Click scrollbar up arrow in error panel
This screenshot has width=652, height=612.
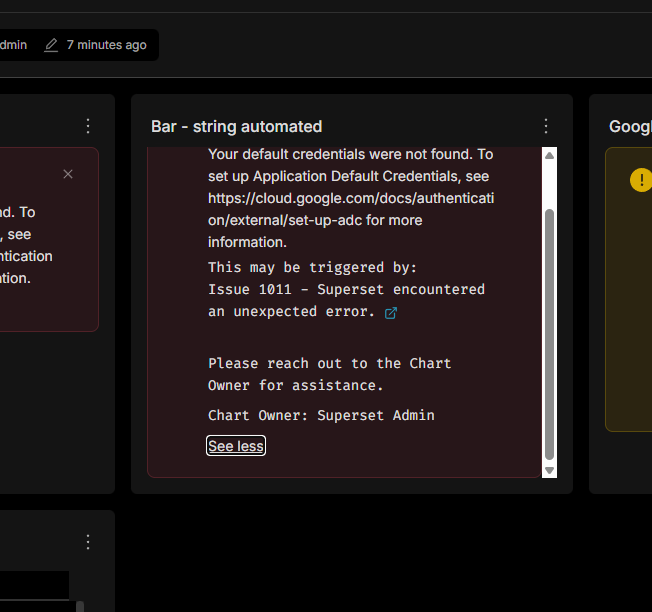(549, 155)
